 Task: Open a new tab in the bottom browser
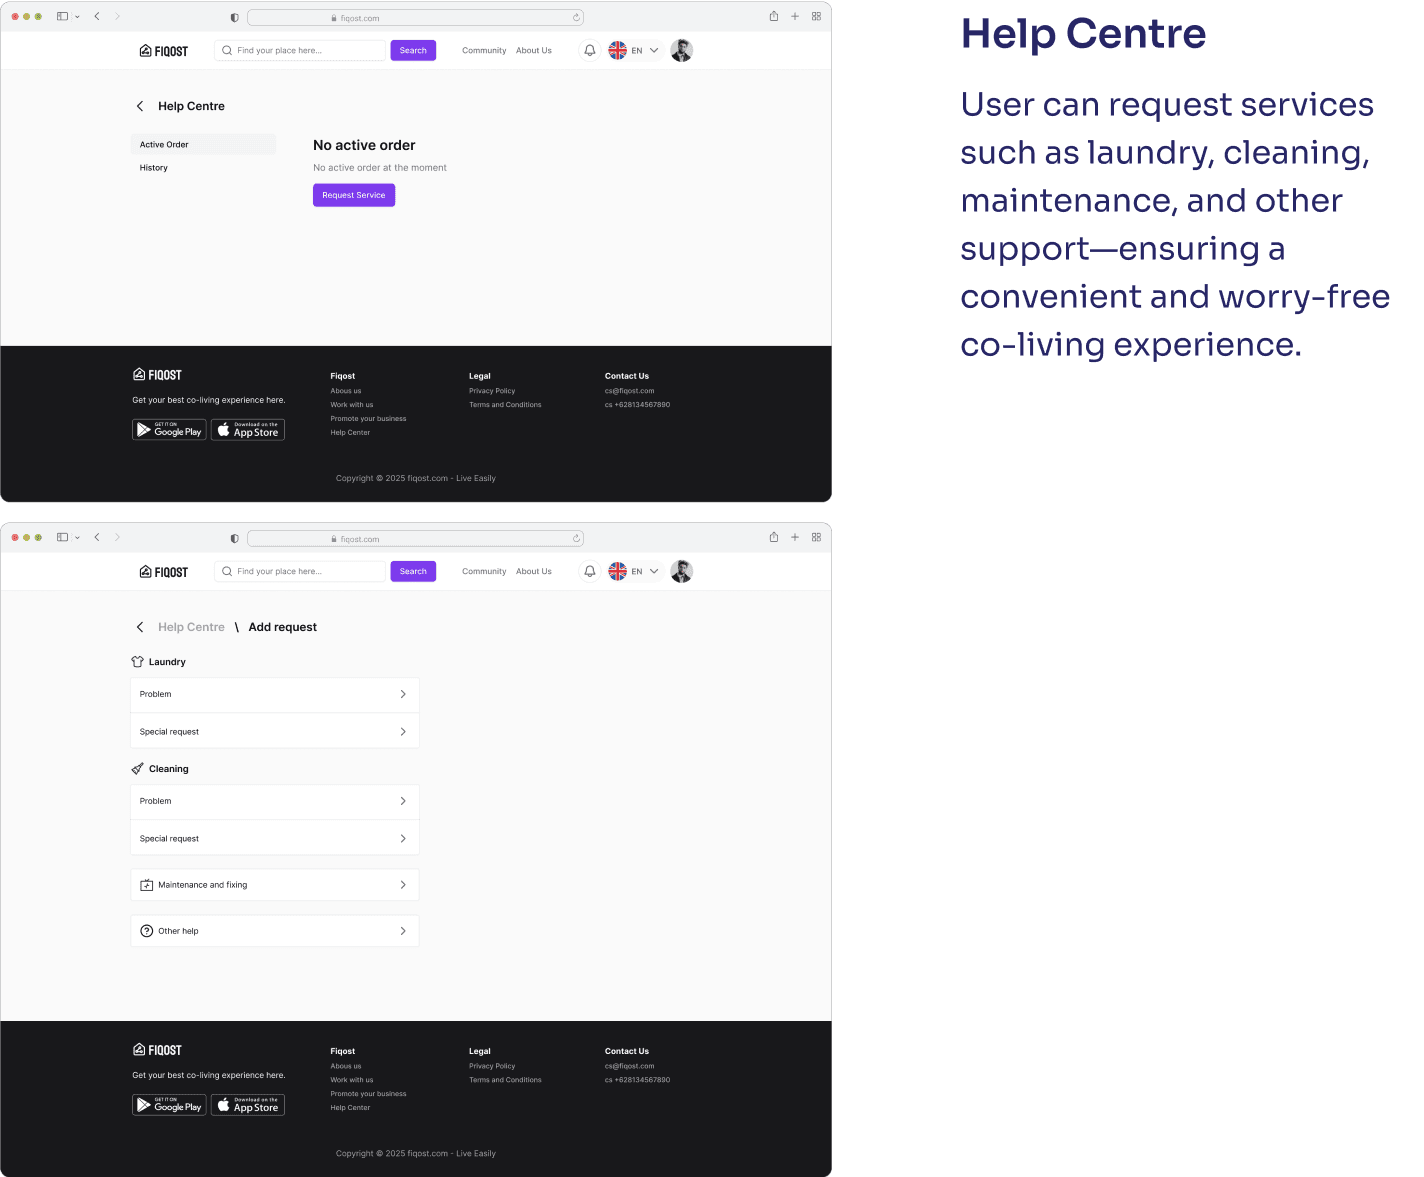(x=795, y=537)
